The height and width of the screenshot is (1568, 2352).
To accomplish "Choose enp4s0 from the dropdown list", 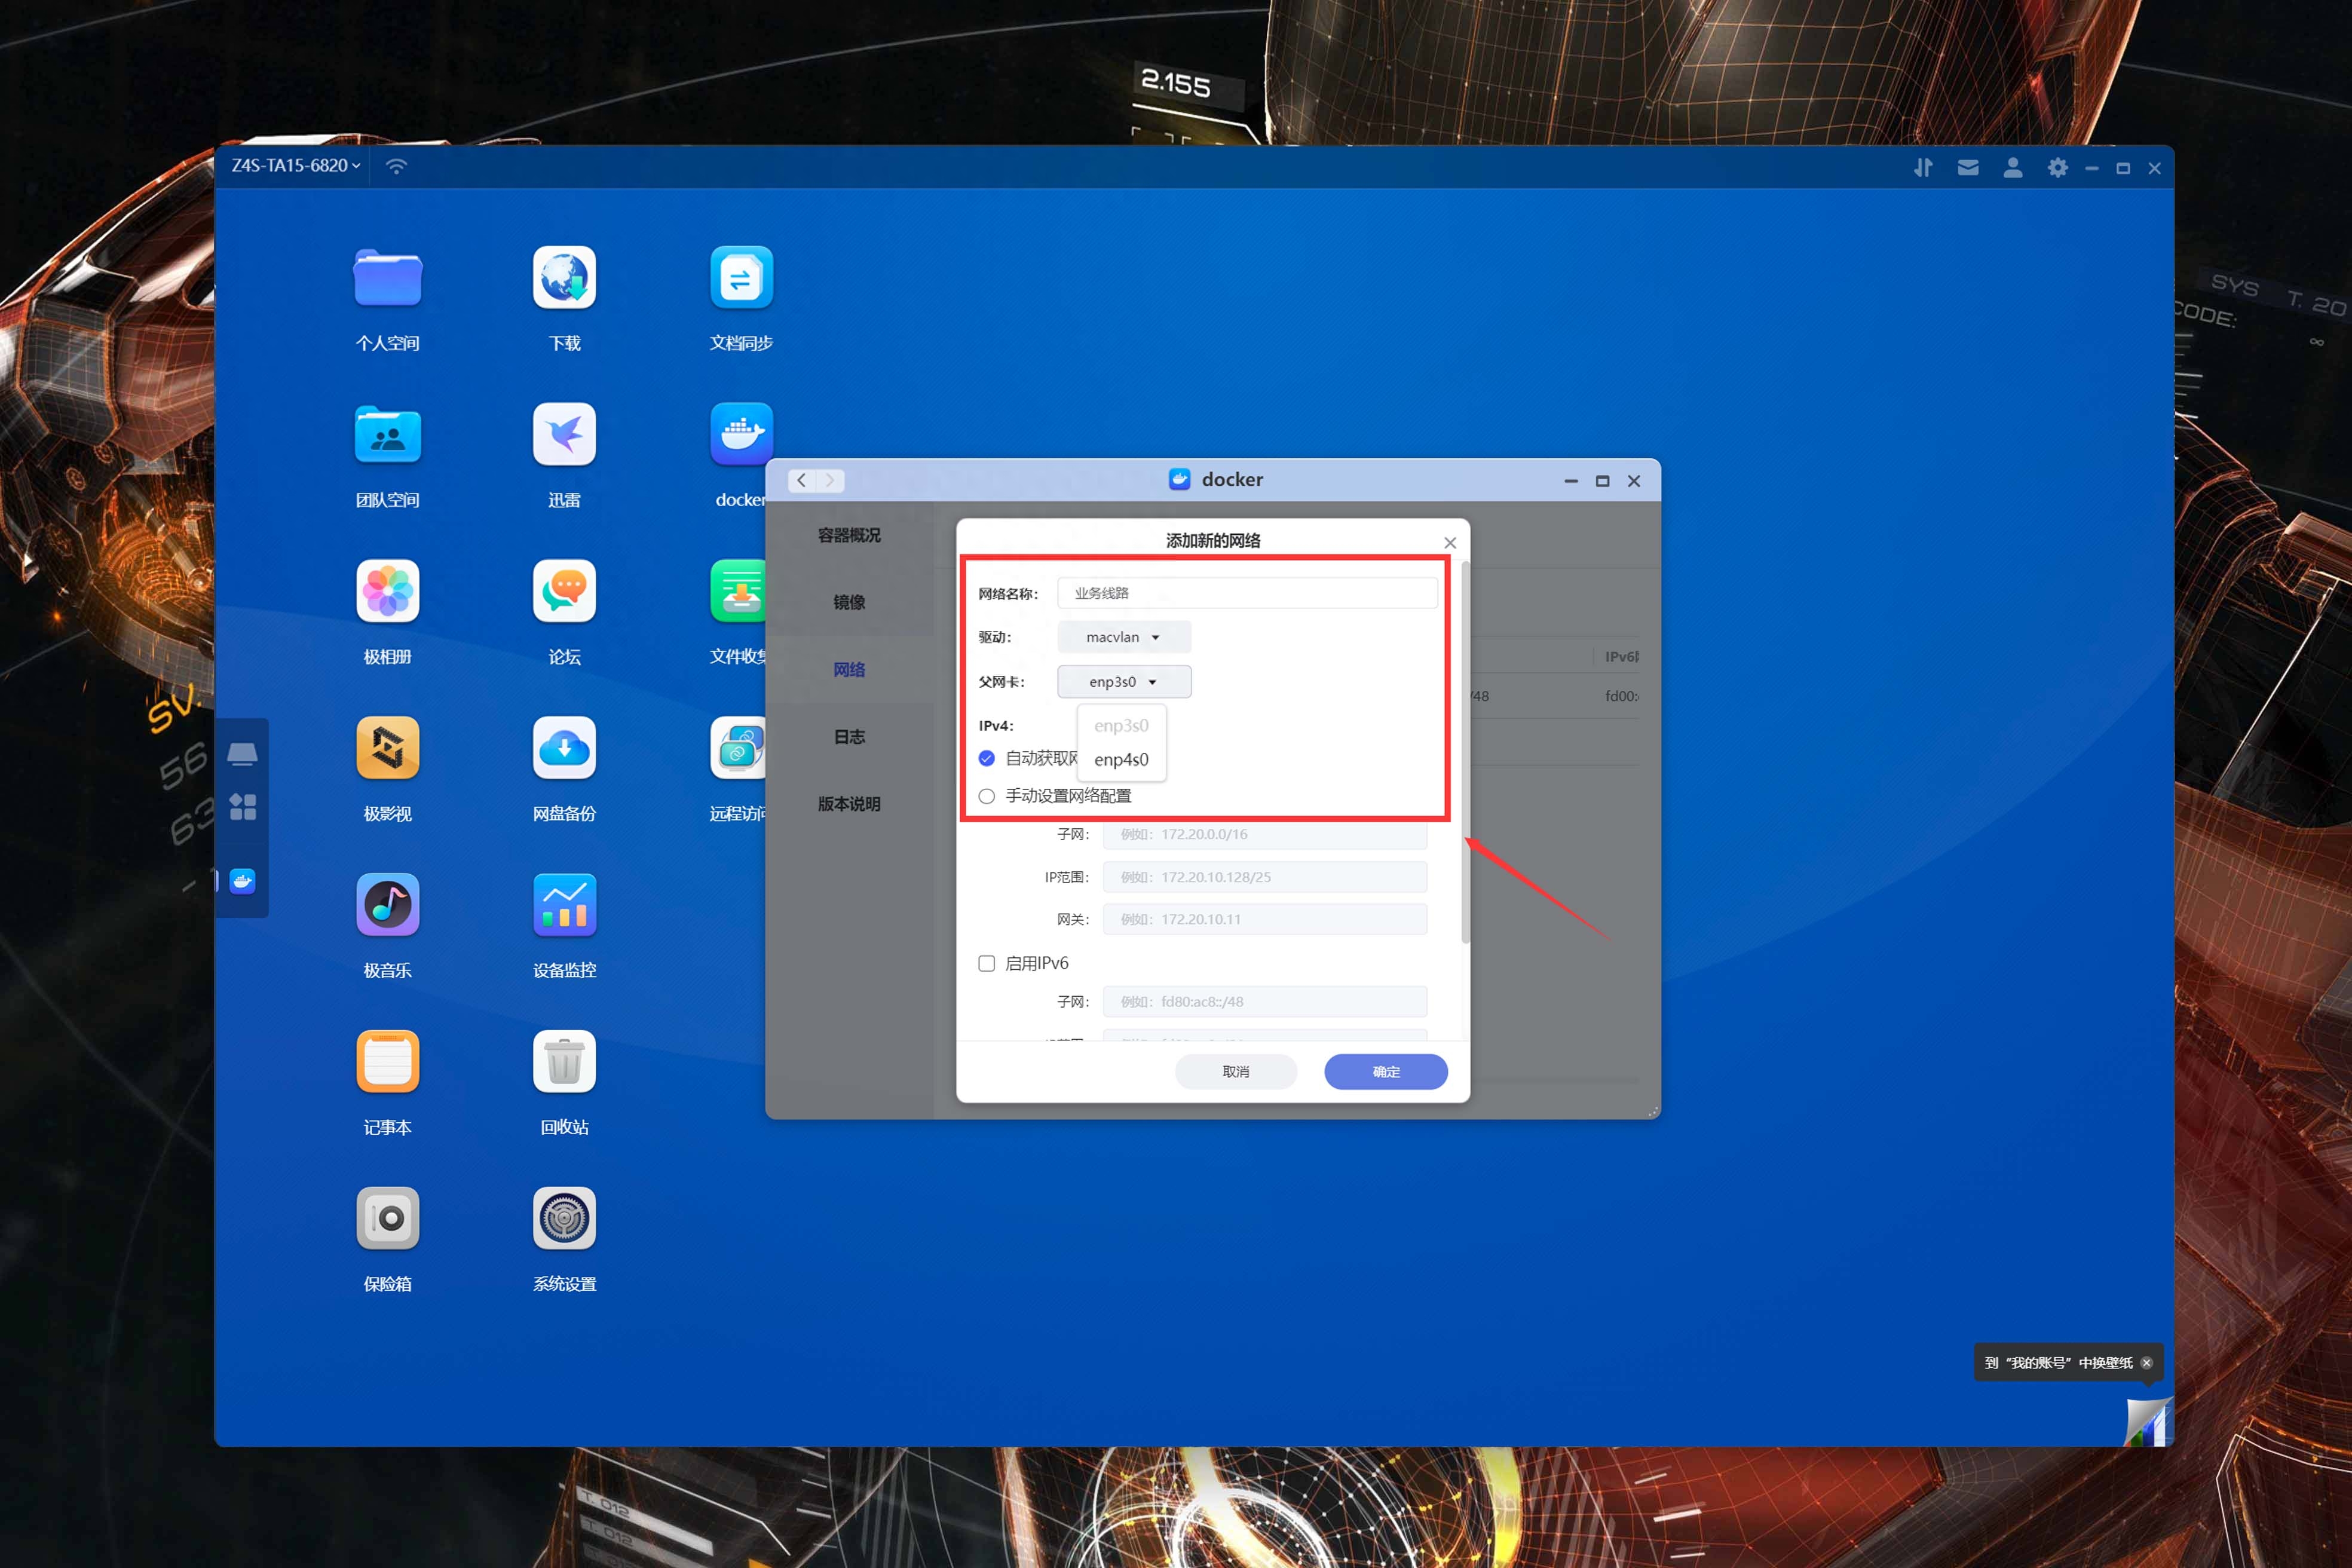I will pos(1121,760).
